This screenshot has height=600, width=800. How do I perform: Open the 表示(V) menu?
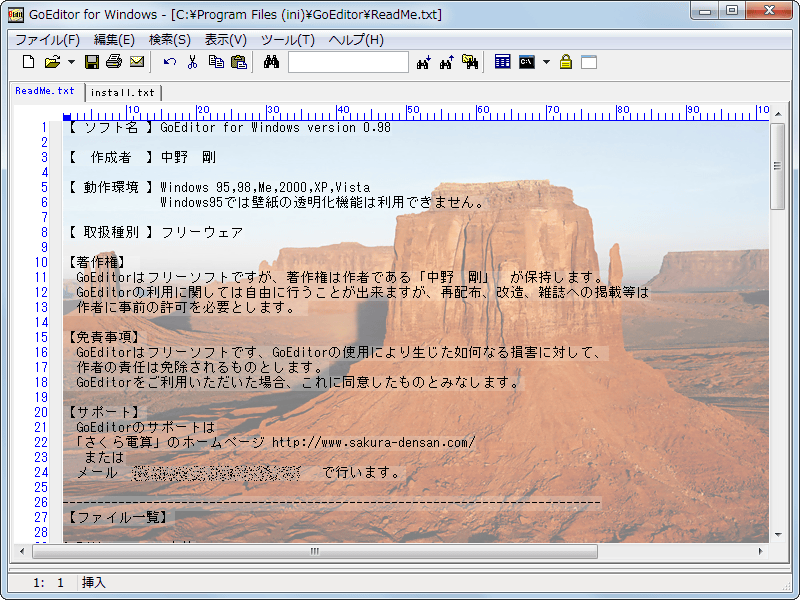pyautogui.click(x=226, y=40)
